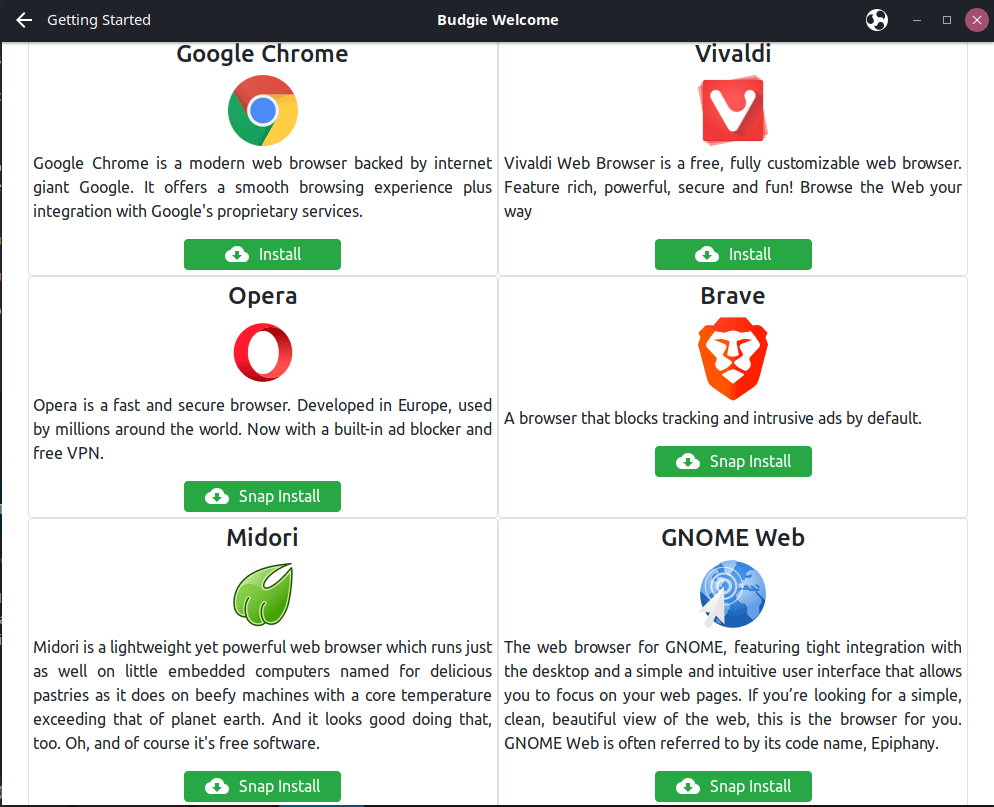The image size is (994, 807).
Task: Snap install Midori browser
Action: point(262,786)
